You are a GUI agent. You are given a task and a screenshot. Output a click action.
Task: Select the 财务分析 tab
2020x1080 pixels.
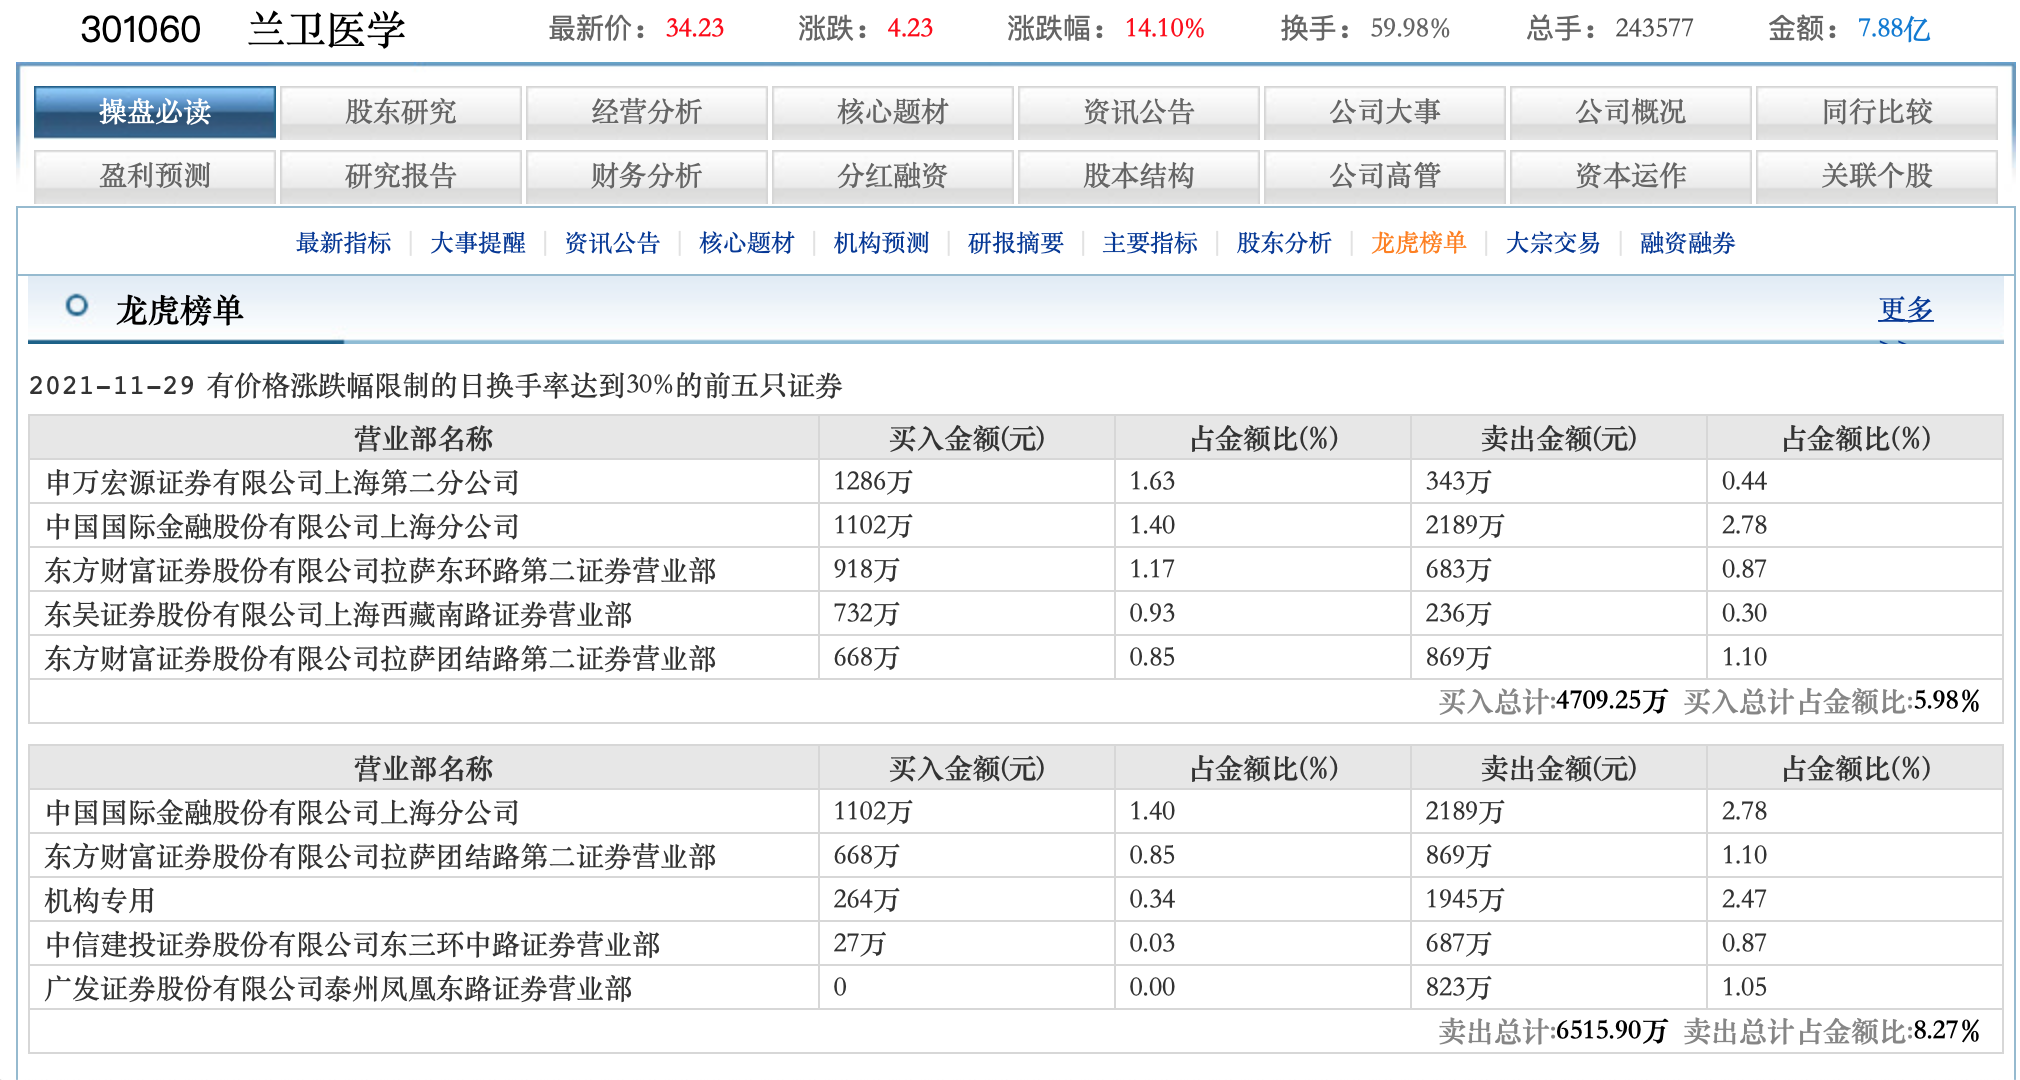(x=647, y=176)
